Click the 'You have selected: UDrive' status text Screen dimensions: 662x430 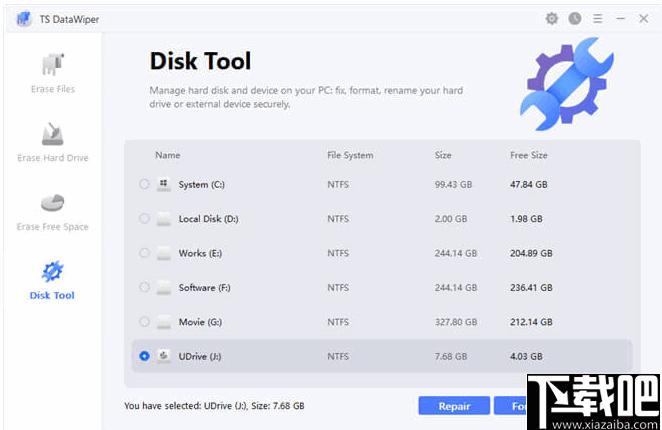click(214, 406)
